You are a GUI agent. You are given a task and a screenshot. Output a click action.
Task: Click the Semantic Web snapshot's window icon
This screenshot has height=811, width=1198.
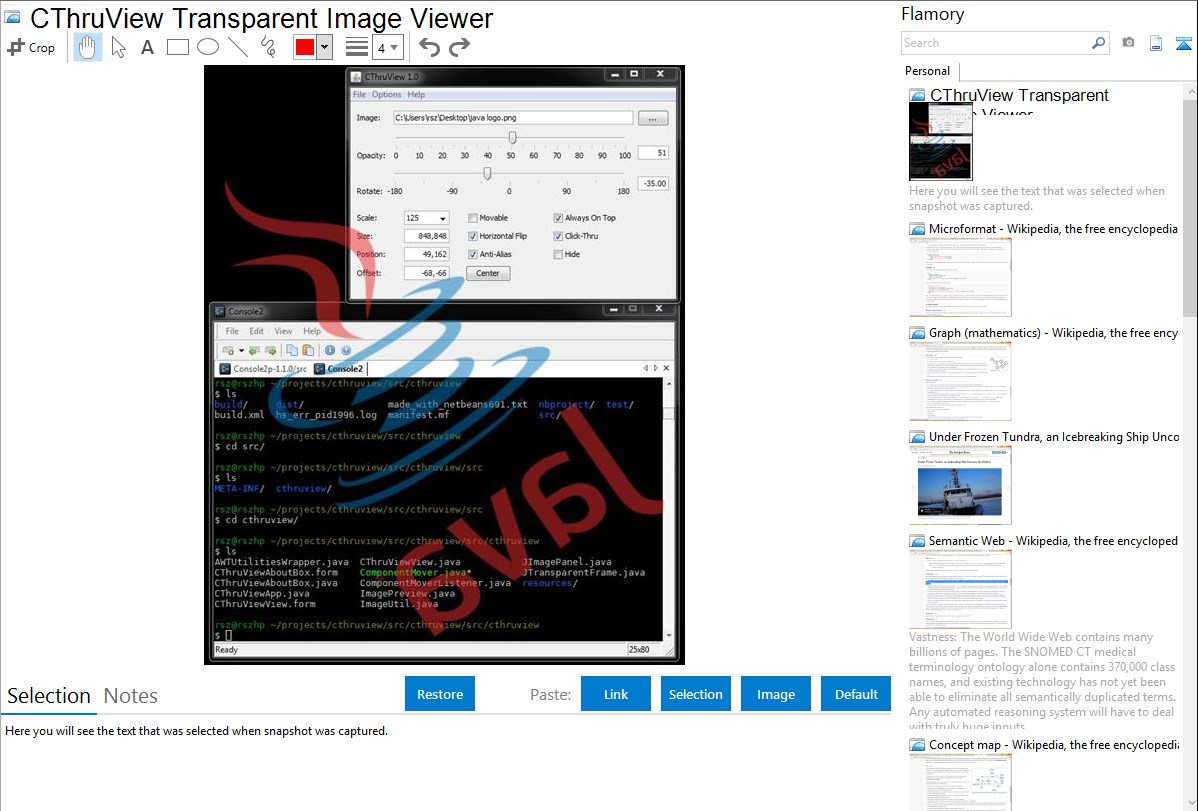pos(917,541)
